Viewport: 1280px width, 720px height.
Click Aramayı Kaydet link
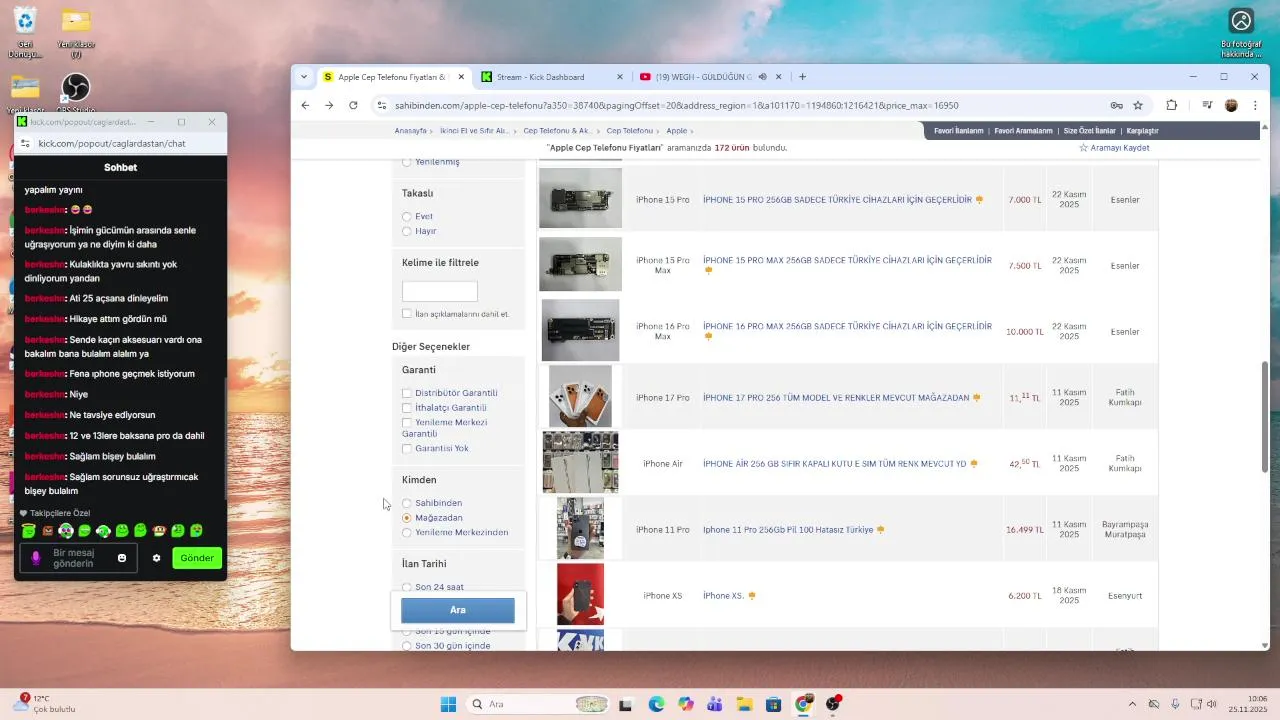[x=1114, y=148]
